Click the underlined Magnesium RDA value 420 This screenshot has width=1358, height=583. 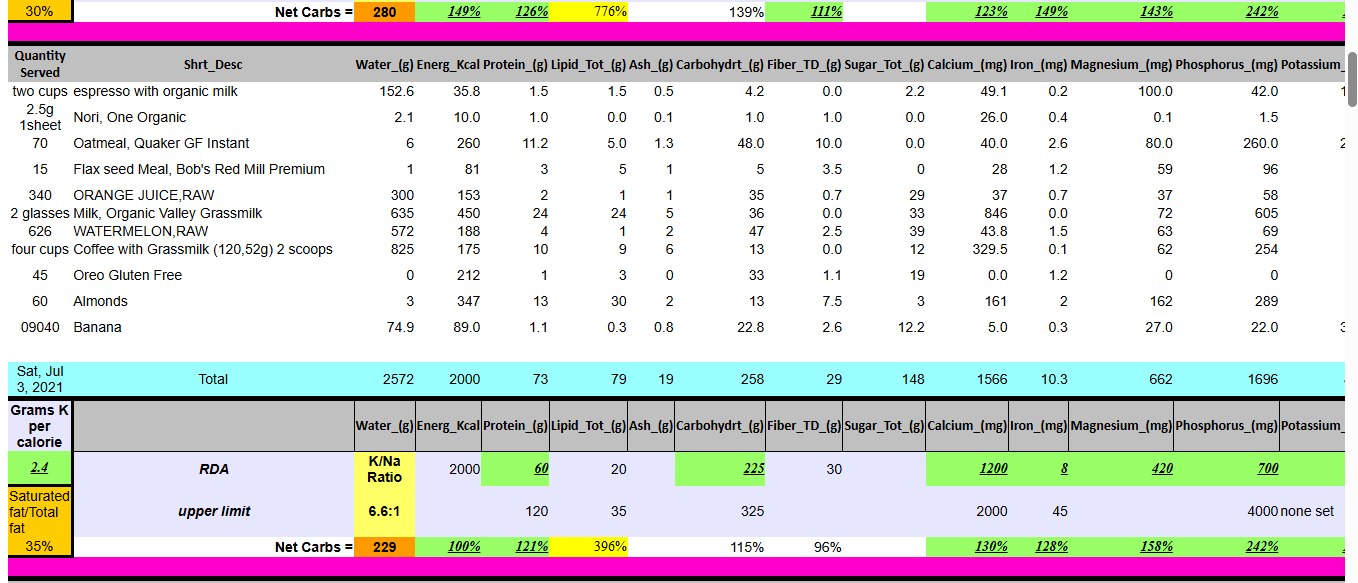(1160, 468)
